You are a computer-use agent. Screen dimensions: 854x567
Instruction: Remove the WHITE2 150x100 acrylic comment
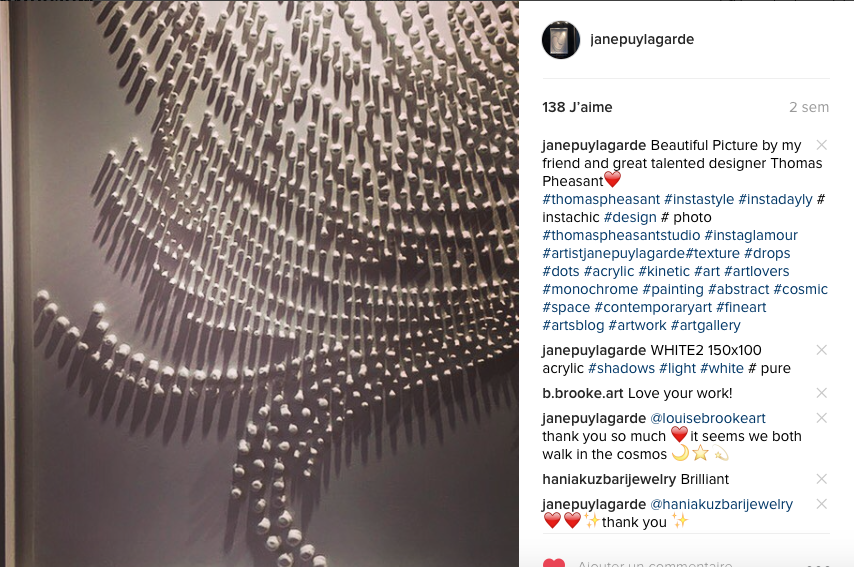821,350
